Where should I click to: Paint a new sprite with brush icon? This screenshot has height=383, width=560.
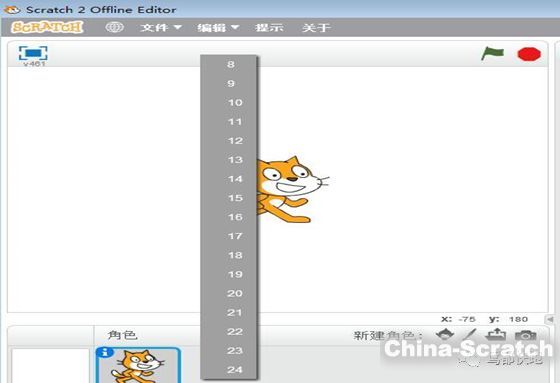point(469,335)
